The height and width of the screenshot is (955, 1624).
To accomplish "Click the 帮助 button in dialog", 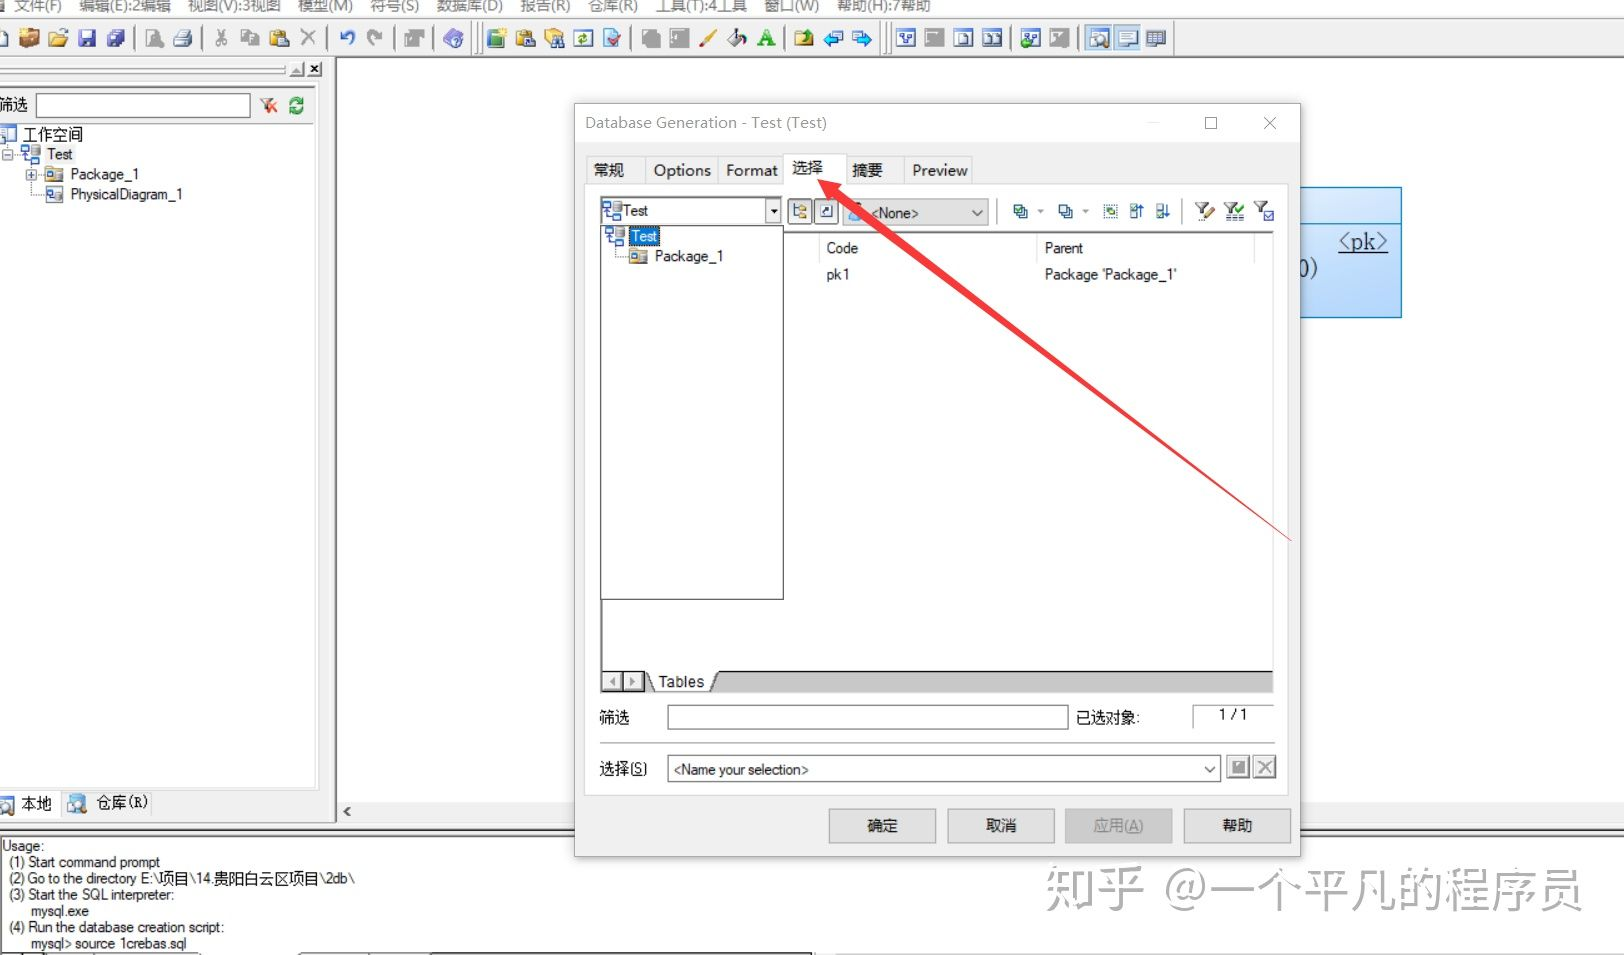I will pyautogui.click(x=1237, y=826).
